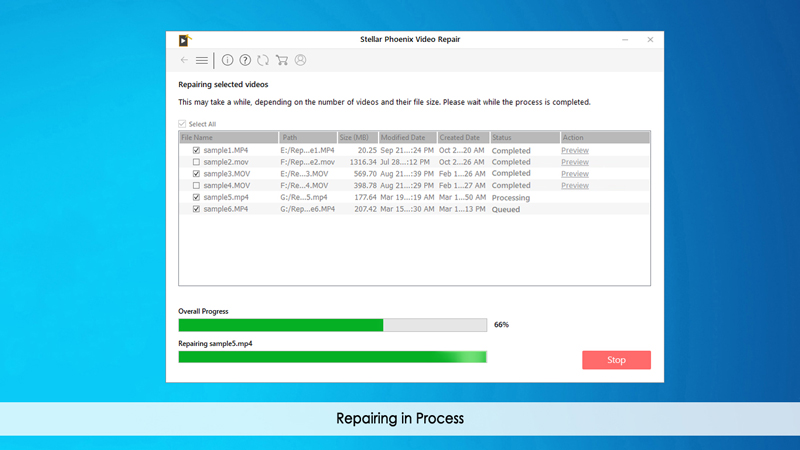Click the 1316.34 size value
The width and height of the screenshot is (800, 450).
(x=363, y=162)
